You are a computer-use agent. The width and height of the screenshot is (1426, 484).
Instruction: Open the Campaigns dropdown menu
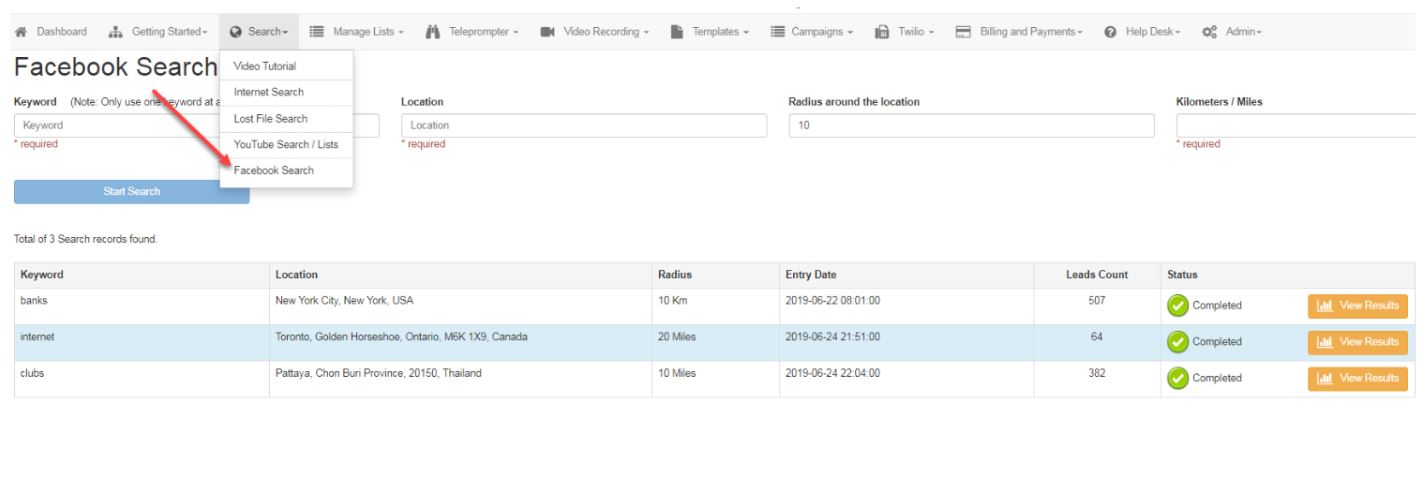pyautogui.click(x=812, y=32)
